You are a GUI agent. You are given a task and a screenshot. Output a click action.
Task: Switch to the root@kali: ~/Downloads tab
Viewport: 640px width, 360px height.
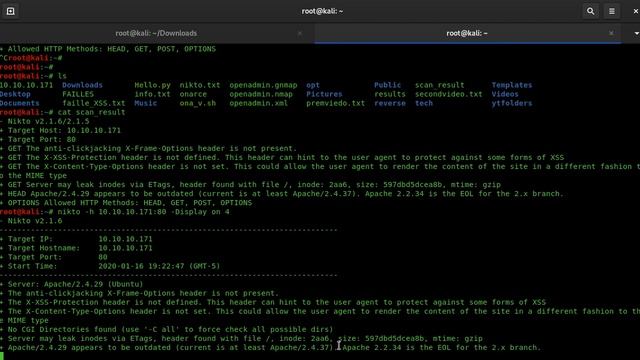point(156,33)
